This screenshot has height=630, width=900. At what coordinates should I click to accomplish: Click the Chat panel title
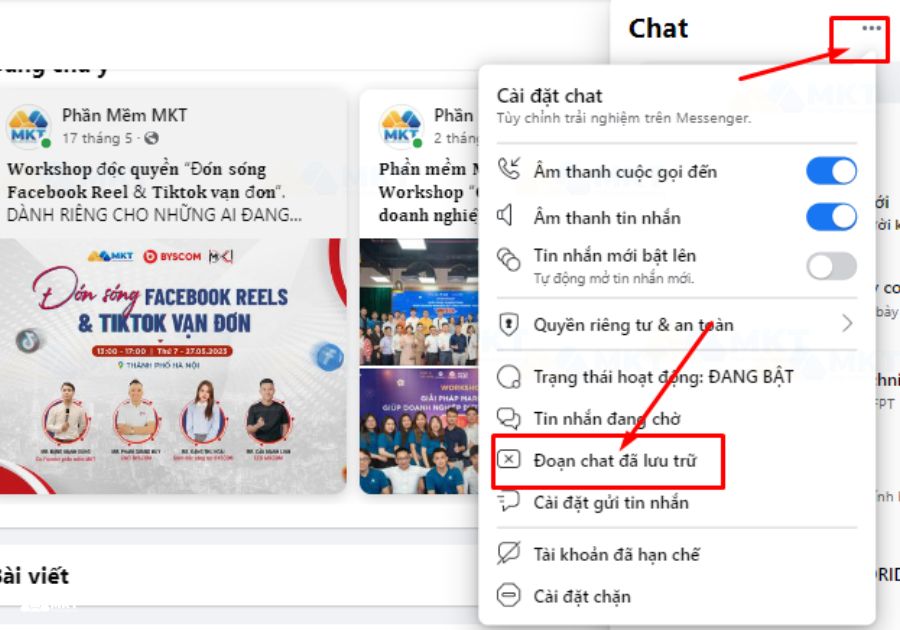[x=658, y=28]
